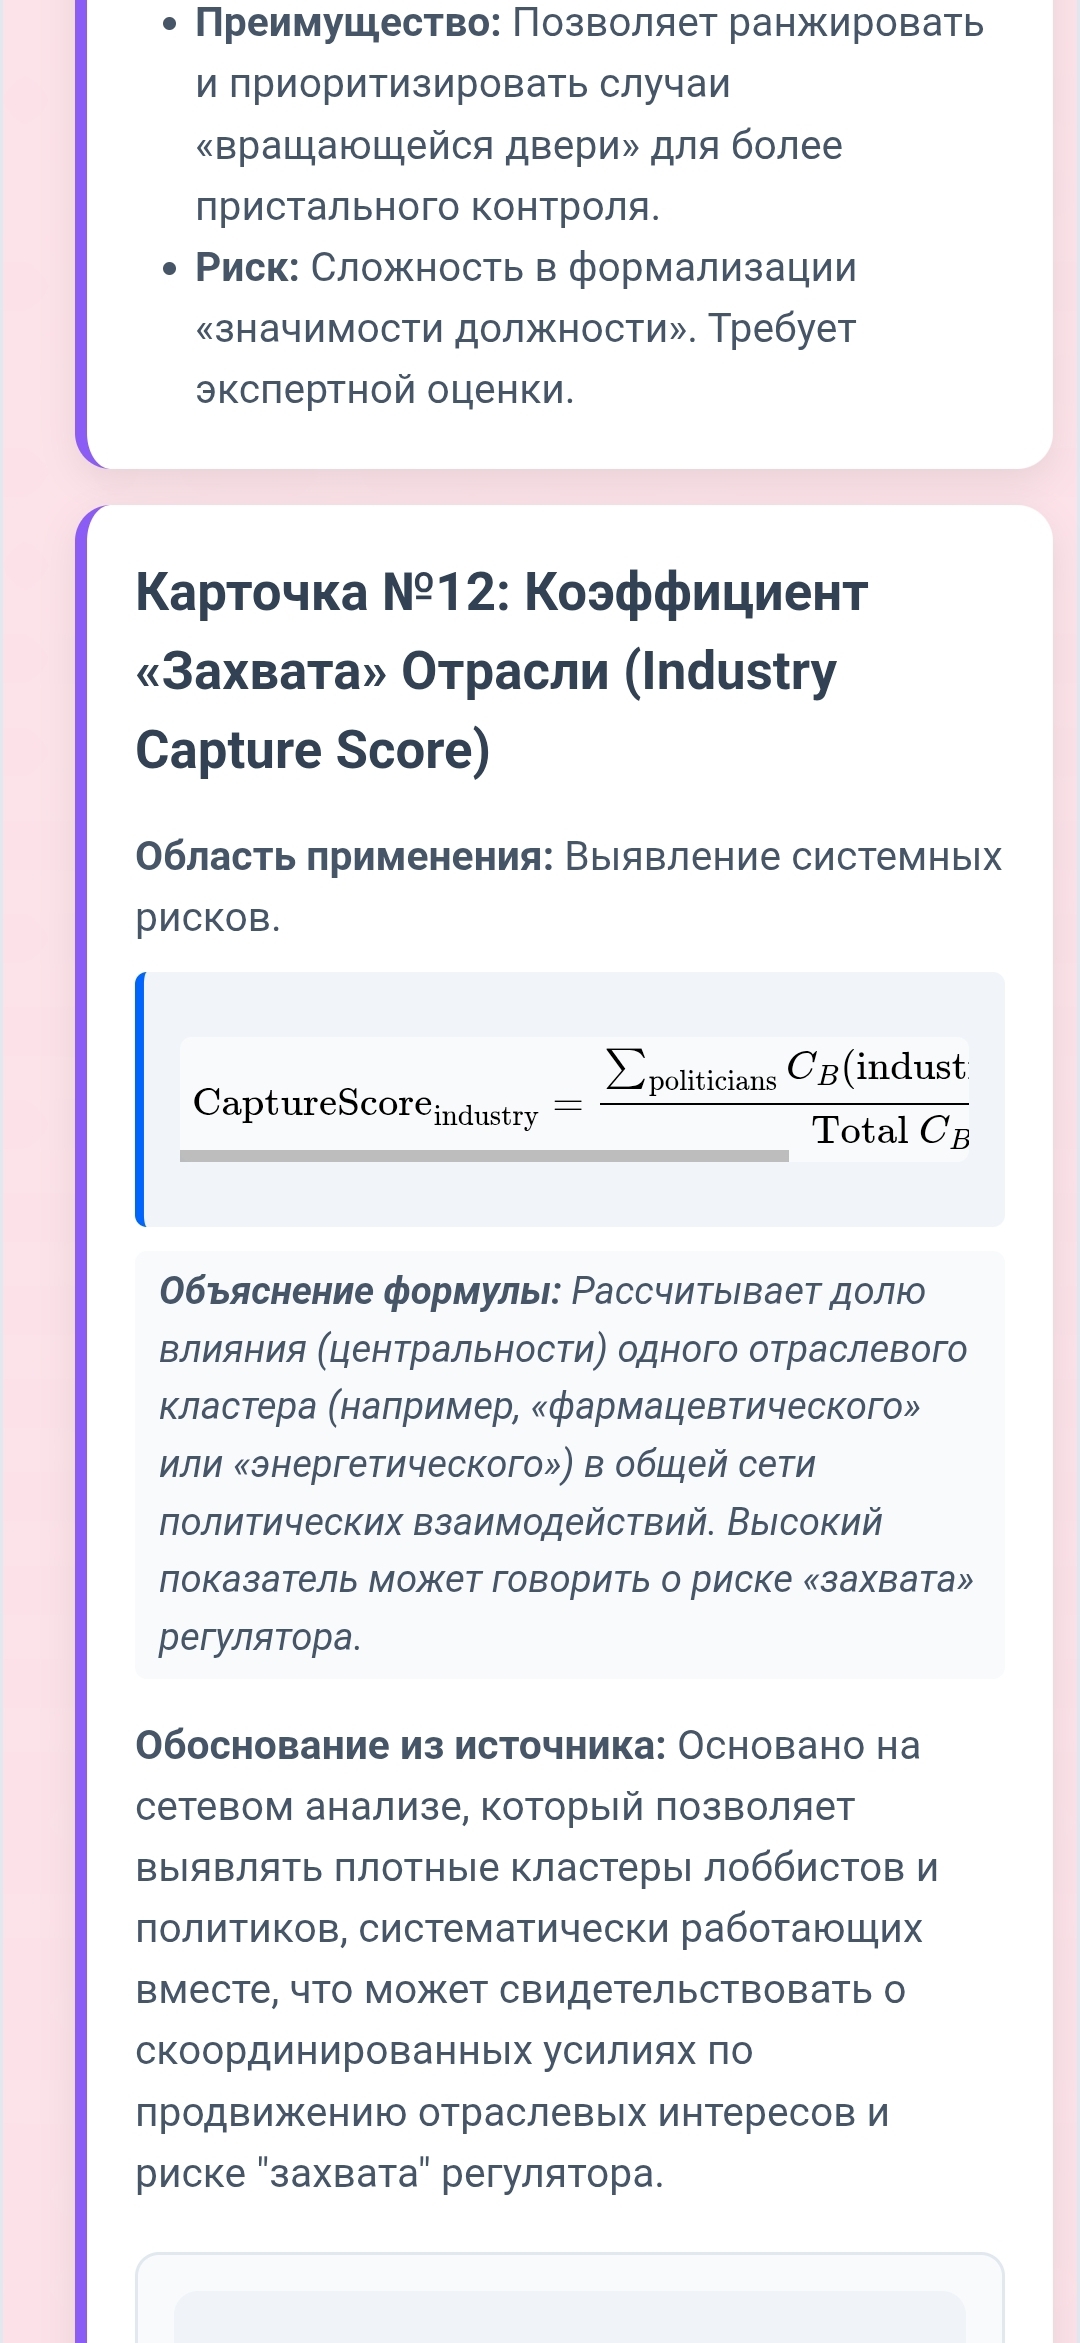Tap the «politicians» subscript in the formula
1080x2343 pixels.
pos(712,1082)
